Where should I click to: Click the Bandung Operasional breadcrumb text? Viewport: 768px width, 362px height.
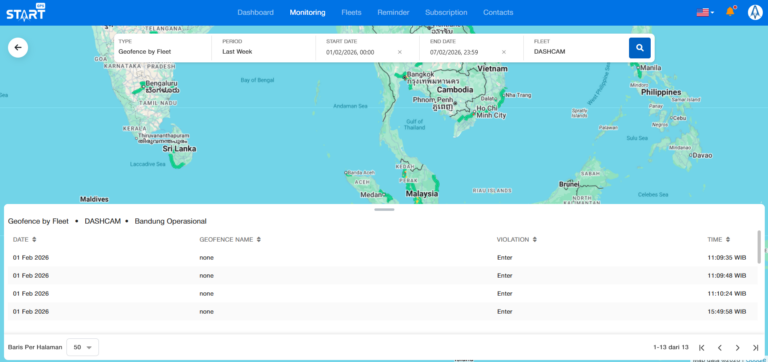coord(170,221)
